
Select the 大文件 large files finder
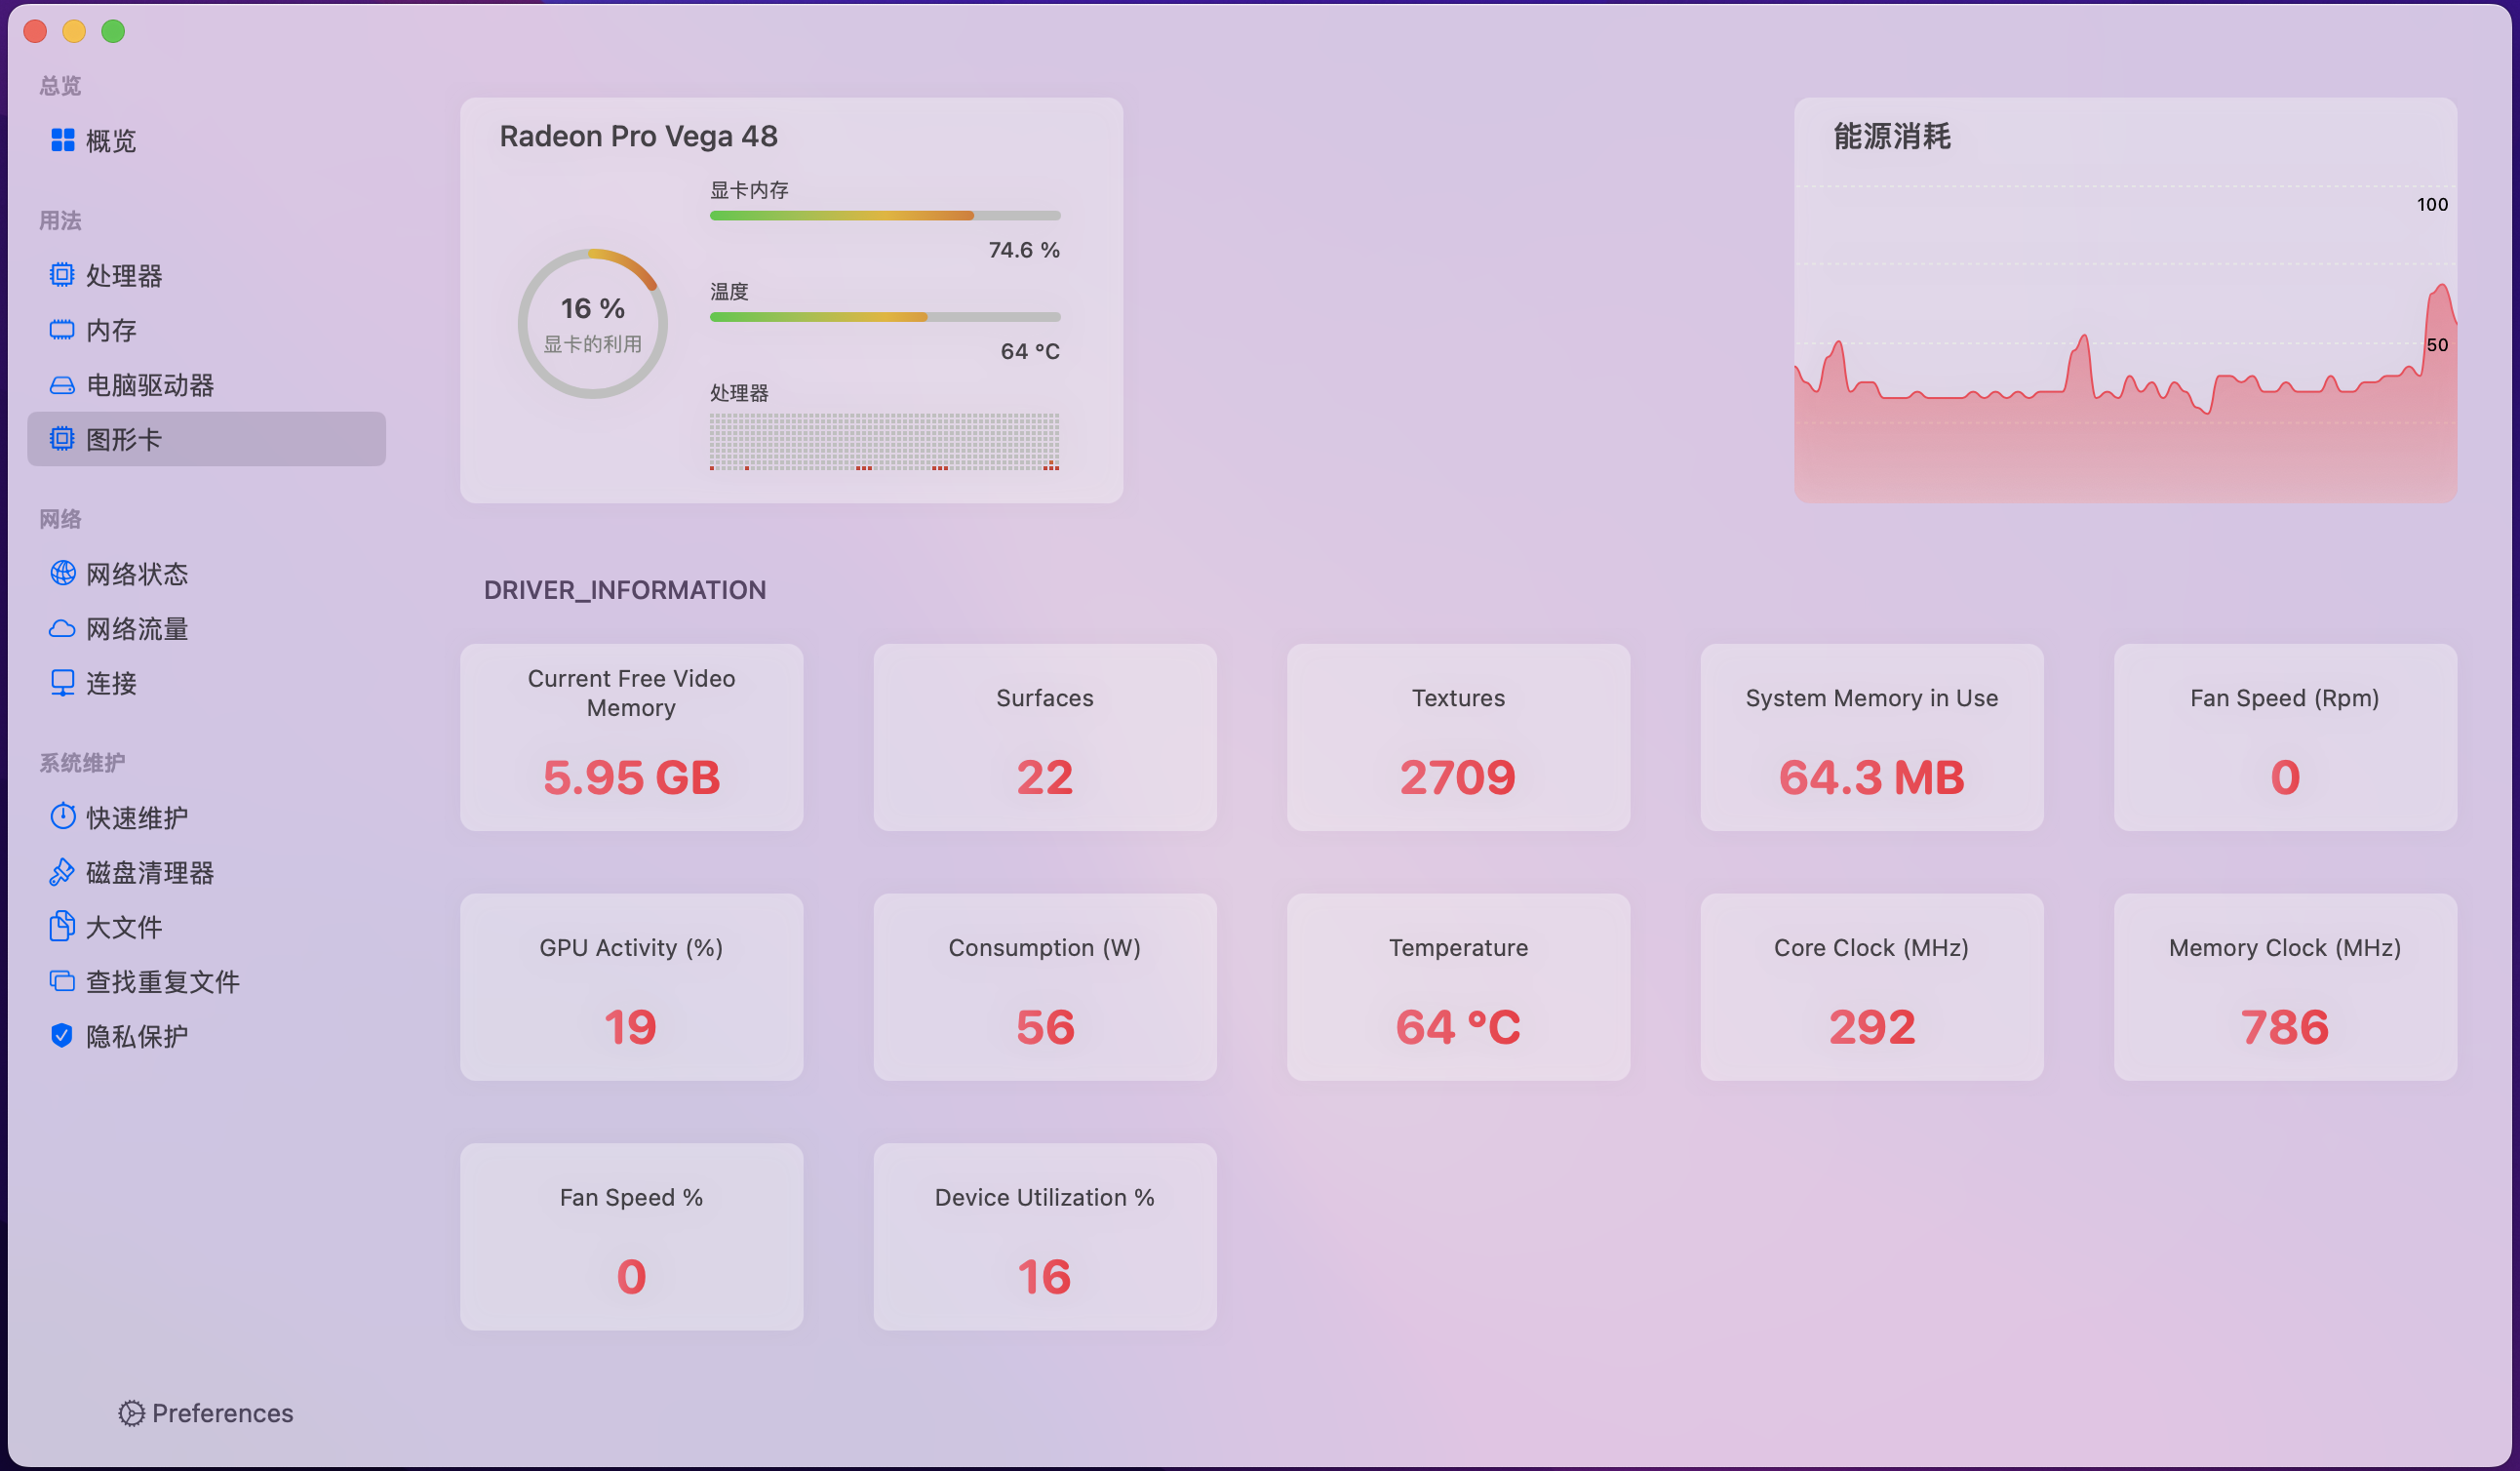point(62,926)
